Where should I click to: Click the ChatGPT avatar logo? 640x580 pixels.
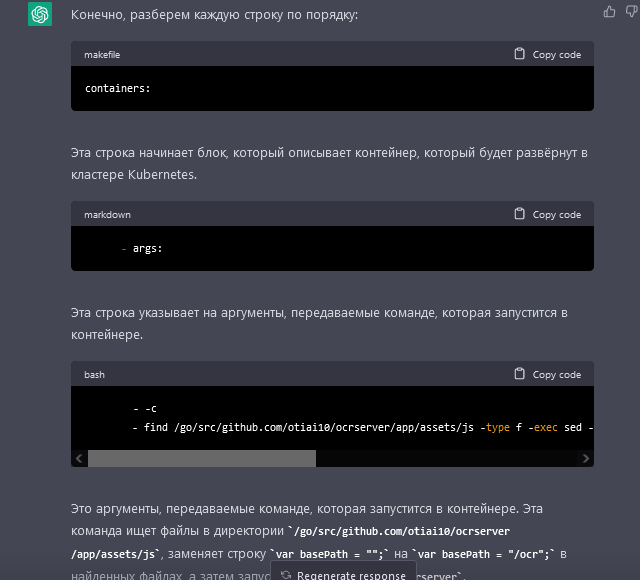[40, 14]
